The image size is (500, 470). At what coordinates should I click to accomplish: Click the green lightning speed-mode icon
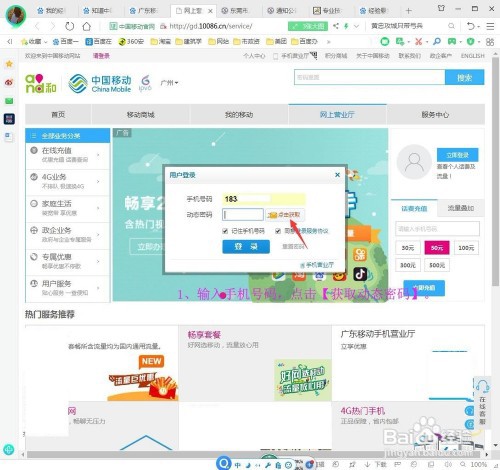(x=346, y=26)
